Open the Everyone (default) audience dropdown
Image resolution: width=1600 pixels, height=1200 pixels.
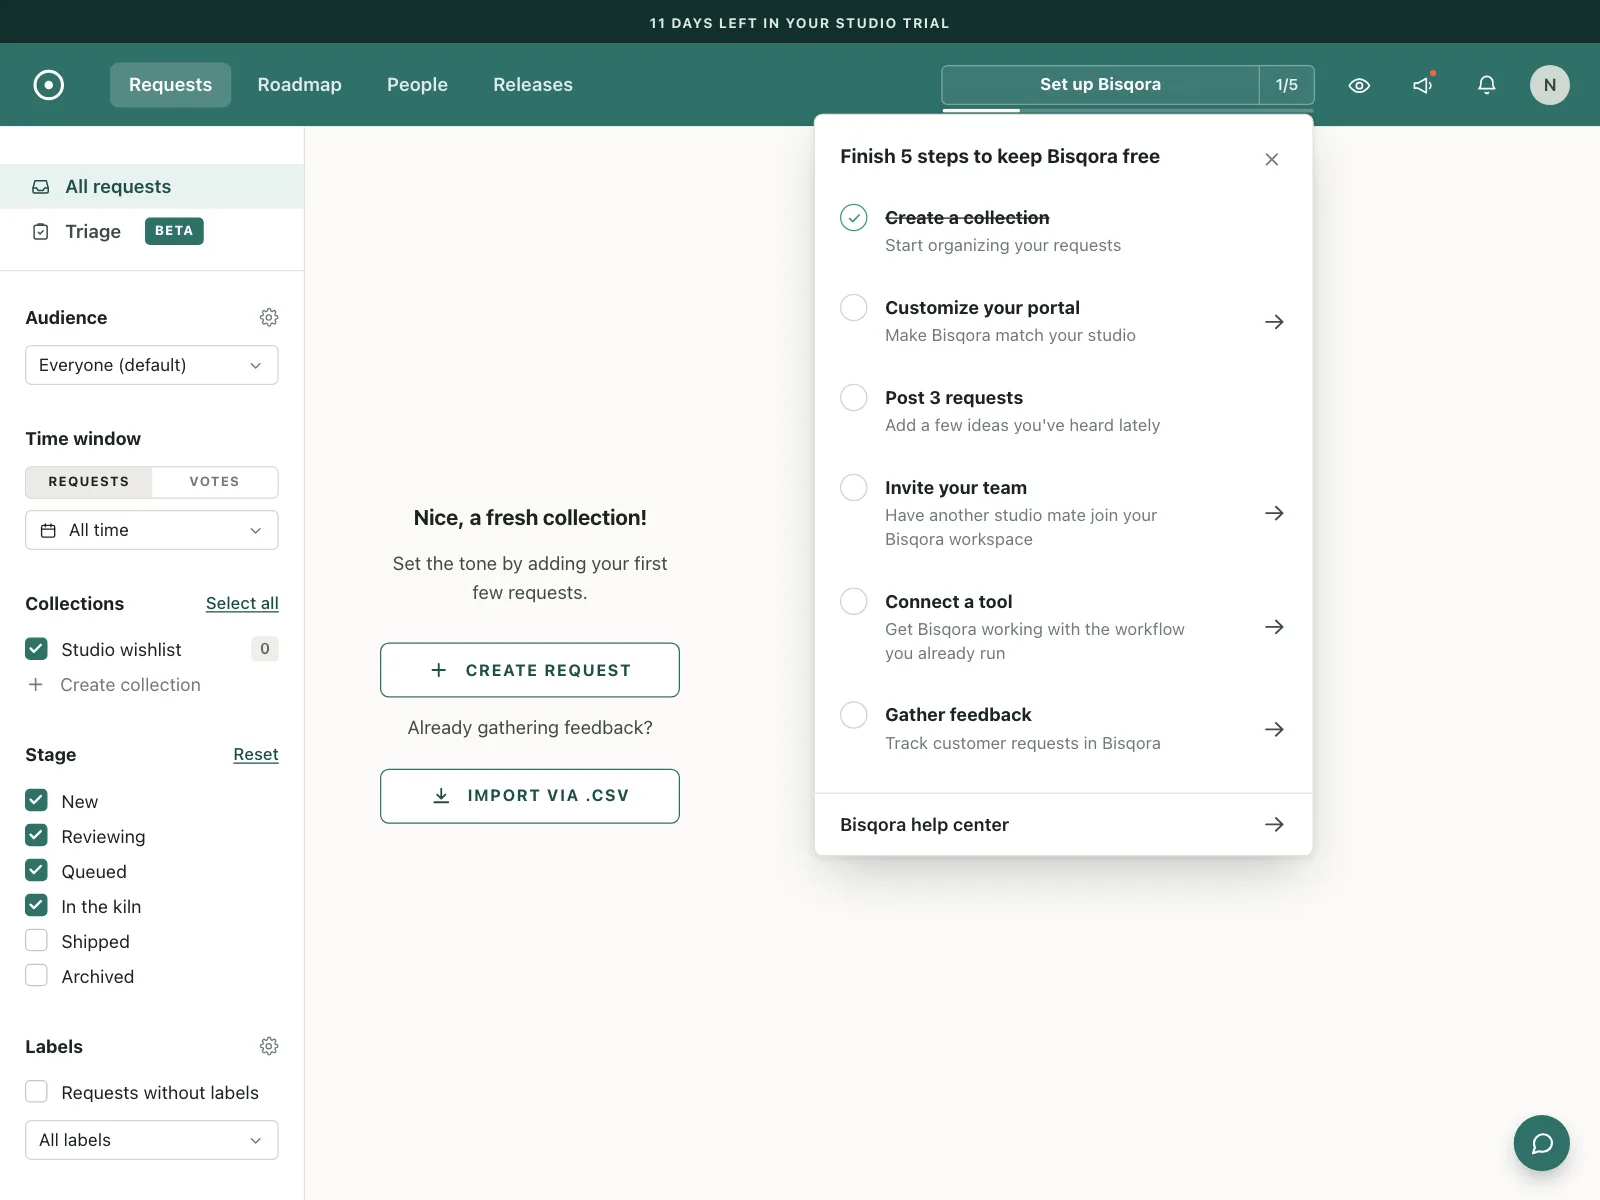(152, 365)
